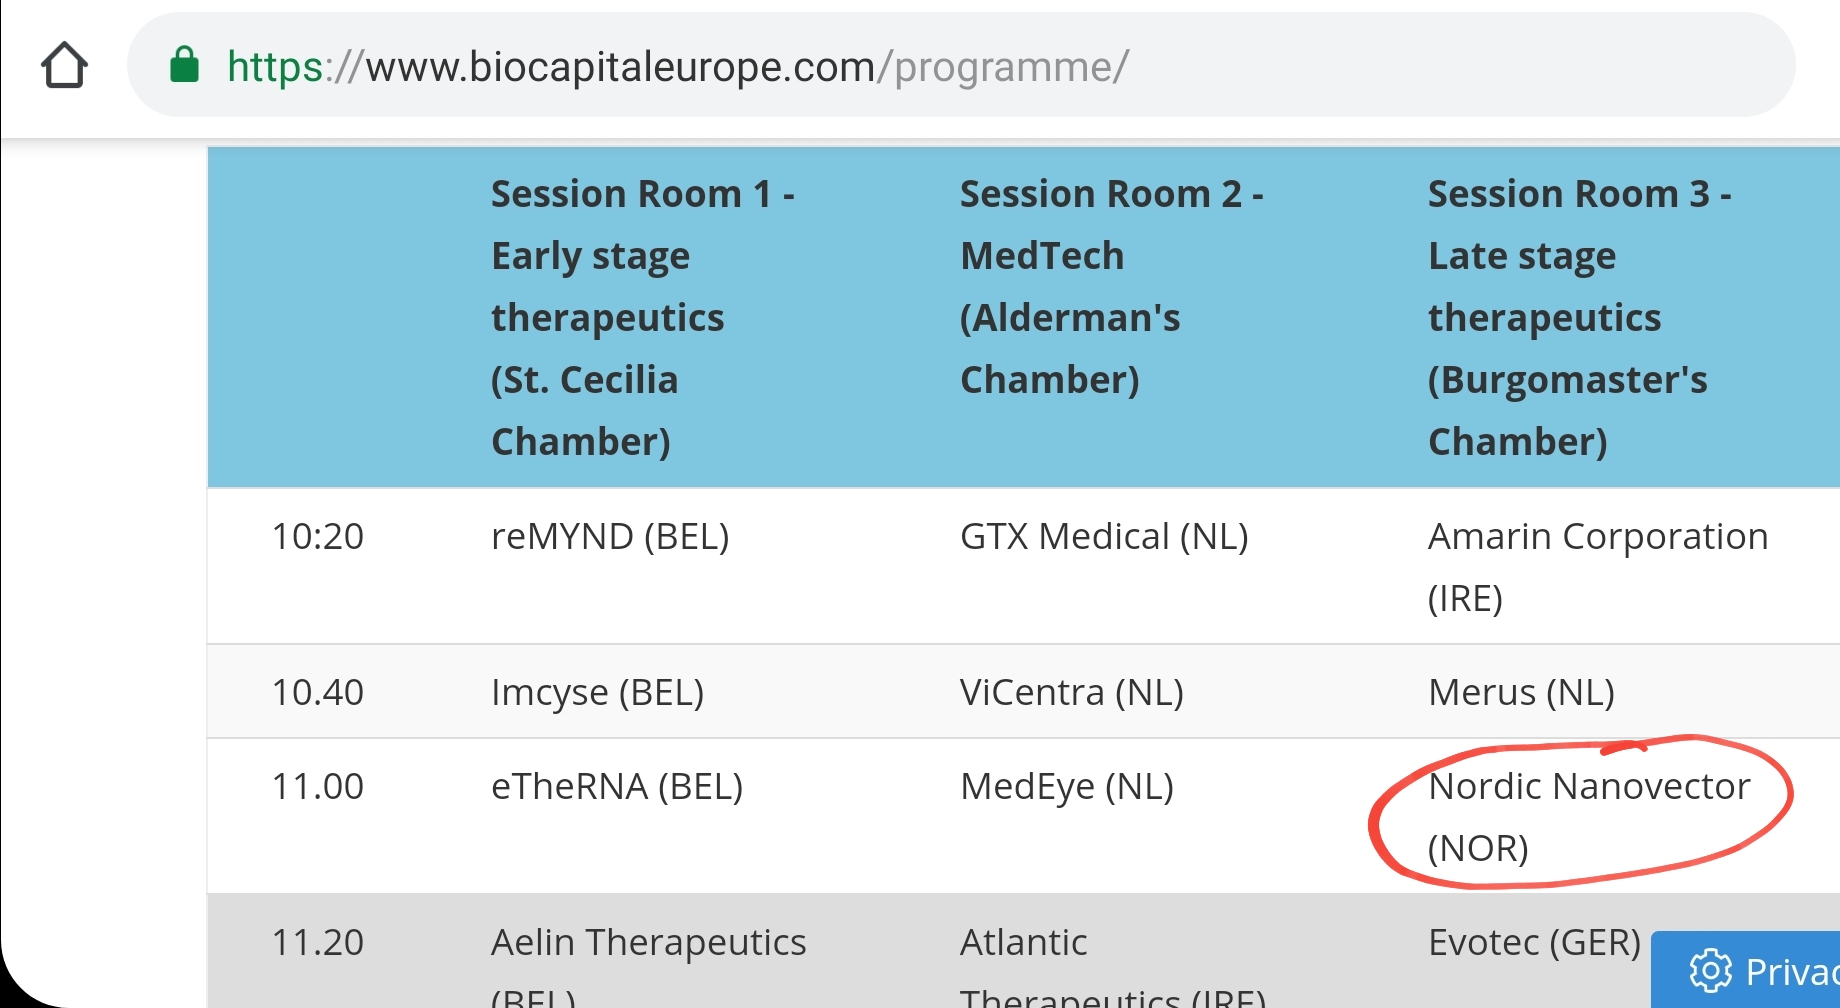This screenshot has width=1840, height=1008.
Task: Click Evotec (GER) entry
Action: (1534, 943)
